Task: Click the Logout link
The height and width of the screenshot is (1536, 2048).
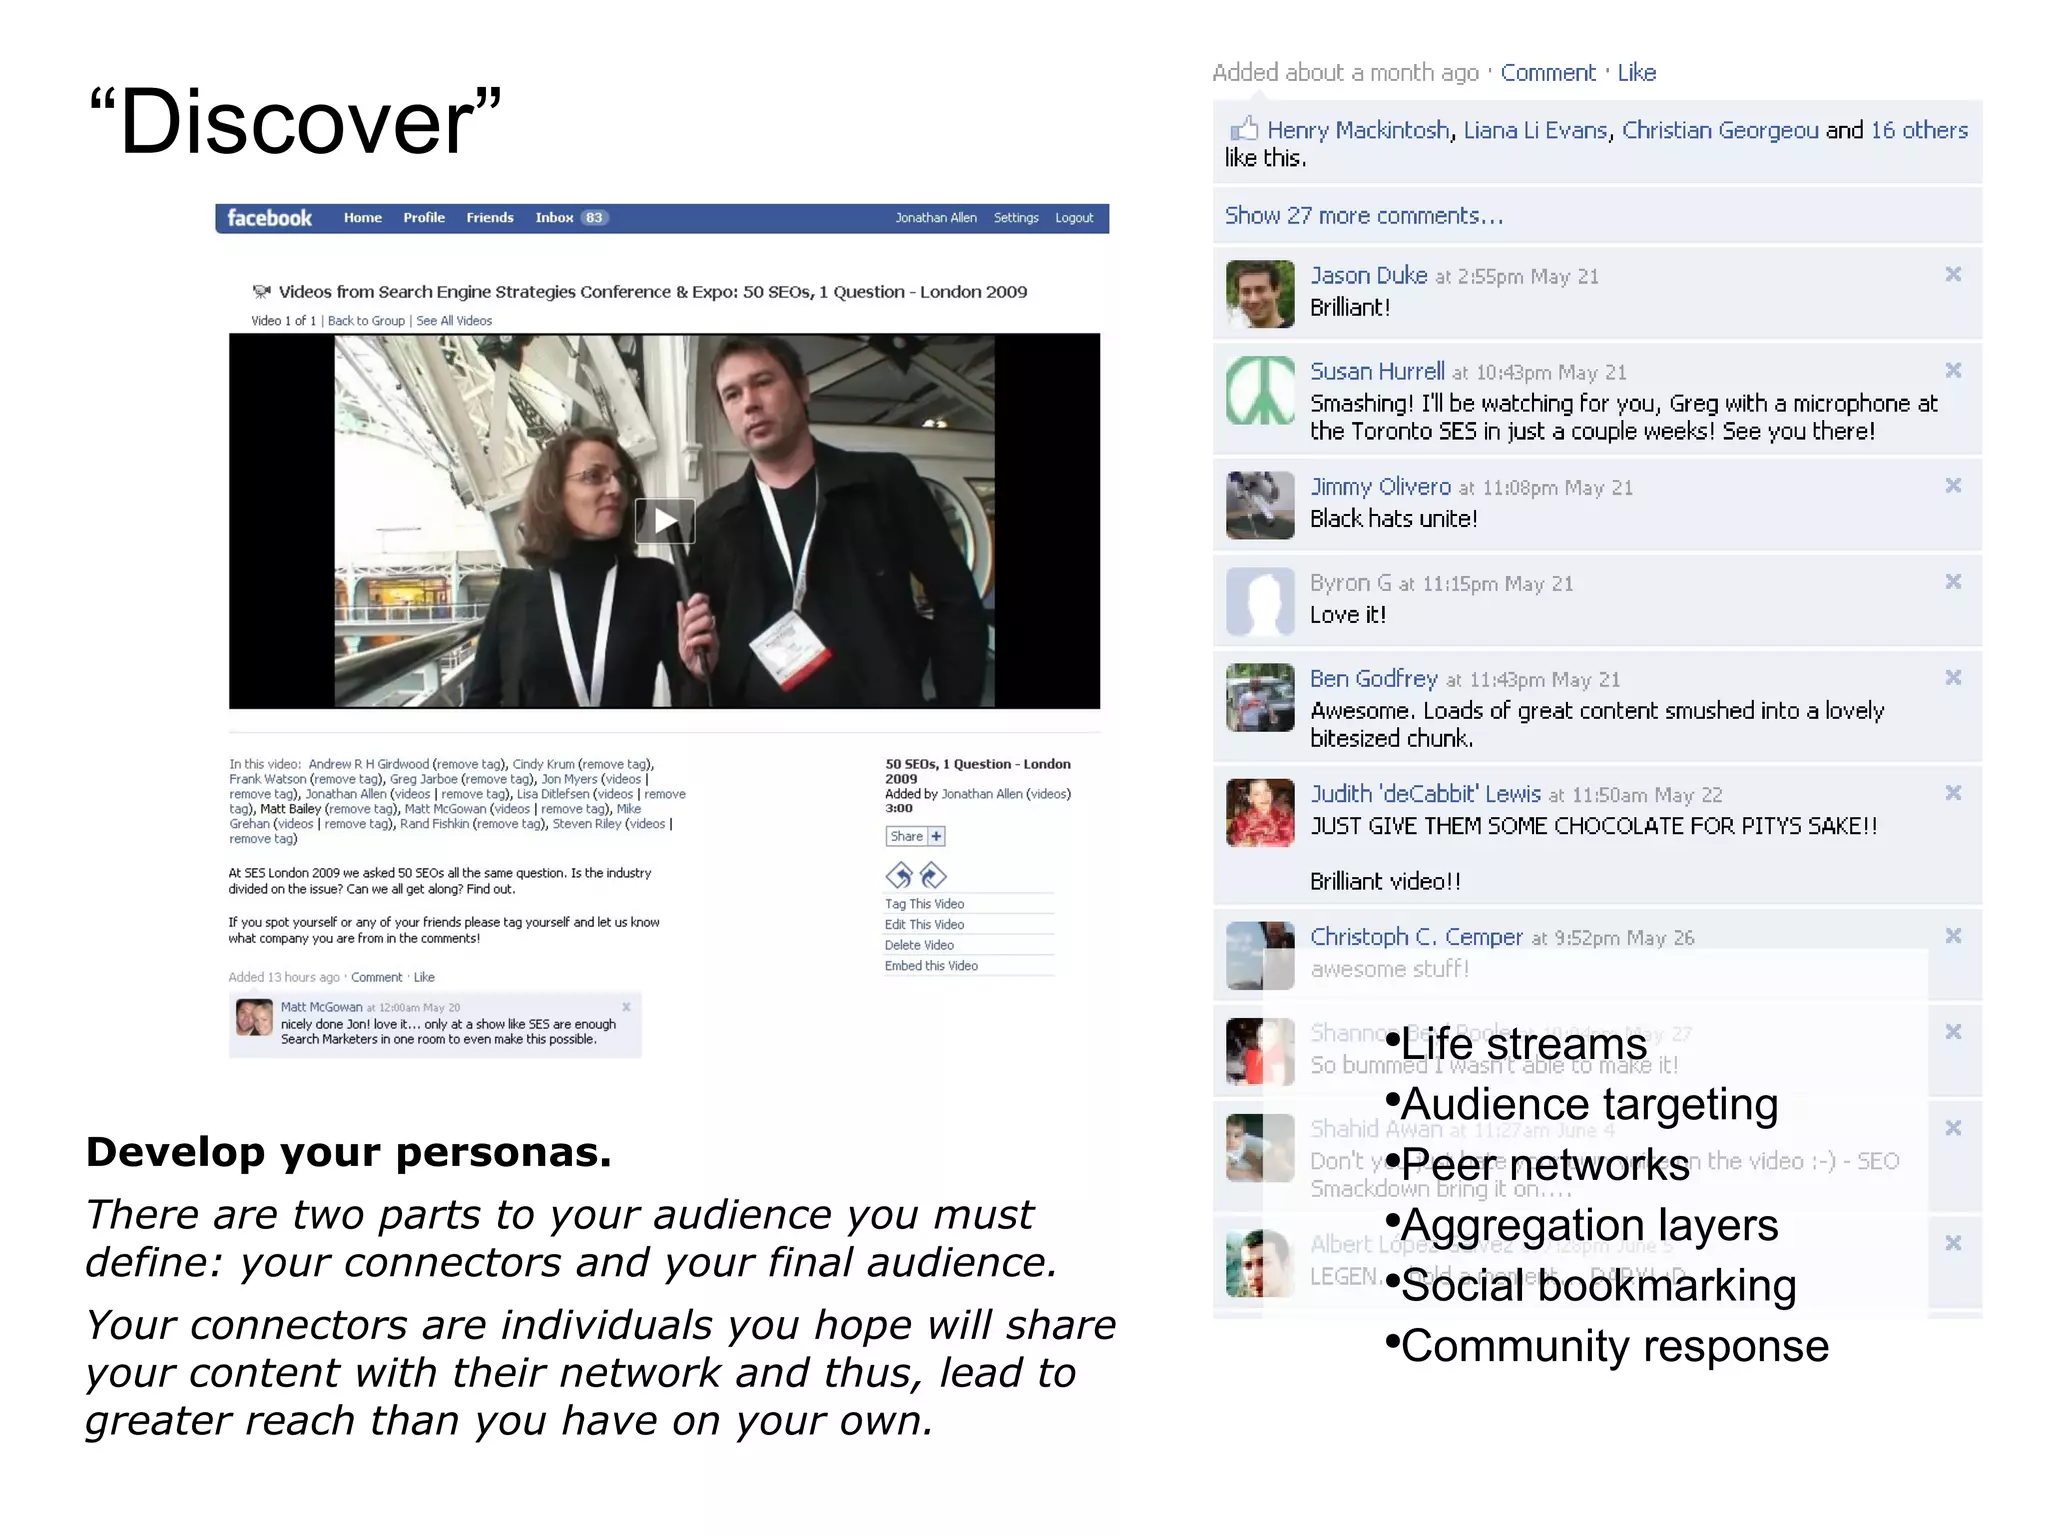Action: (1074, 218)
